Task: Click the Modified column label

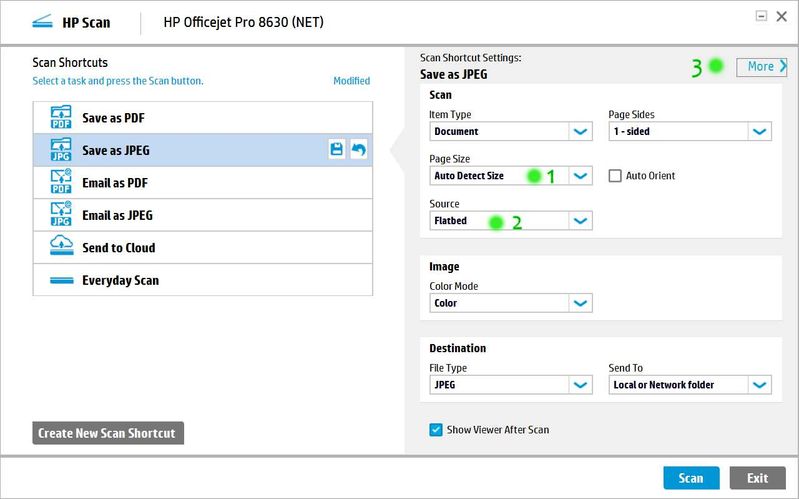Action: (352, 81)
